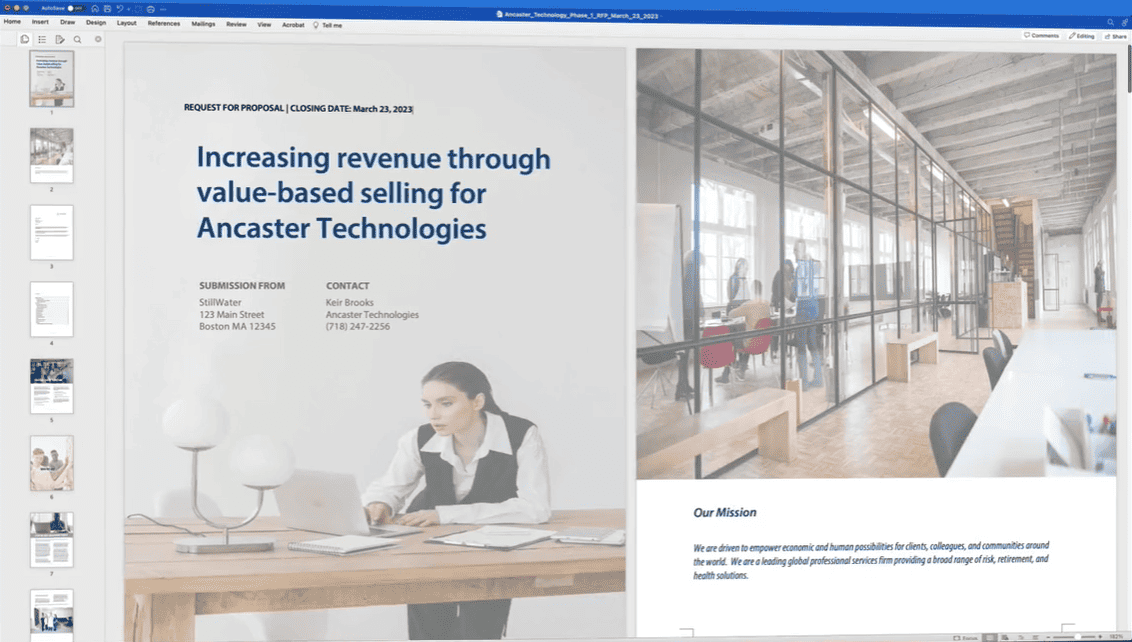The height and width of the screenshot is (642, 1132).
Task: Switch to Print Layout view icon
Action: (x=990, y=638)
